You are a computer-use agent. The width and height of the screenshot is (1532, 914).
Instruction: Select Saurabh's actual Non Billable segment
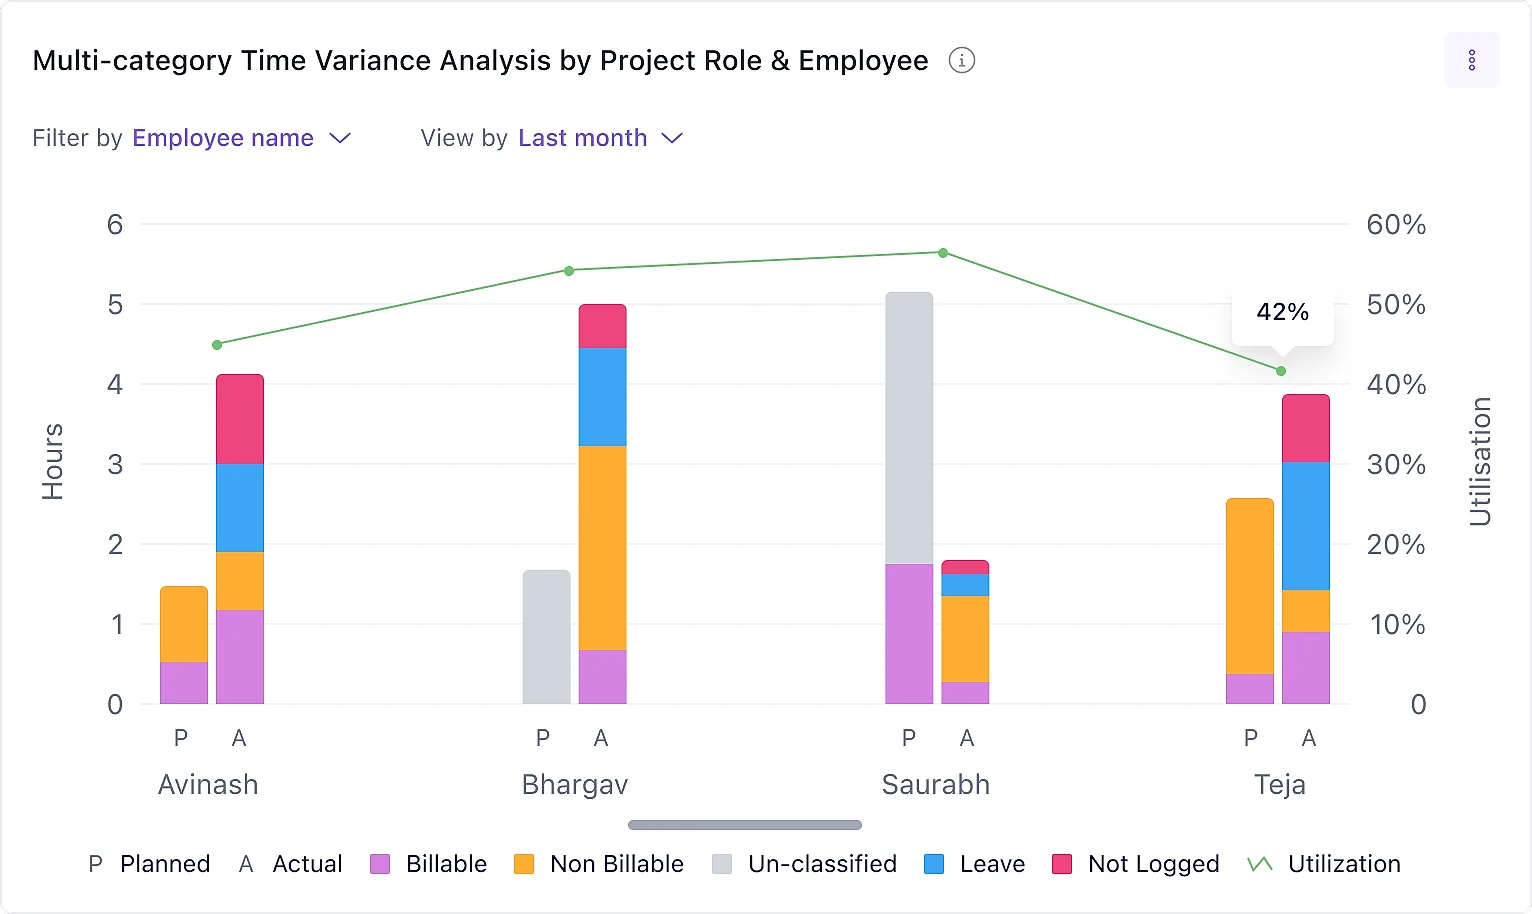965,639
